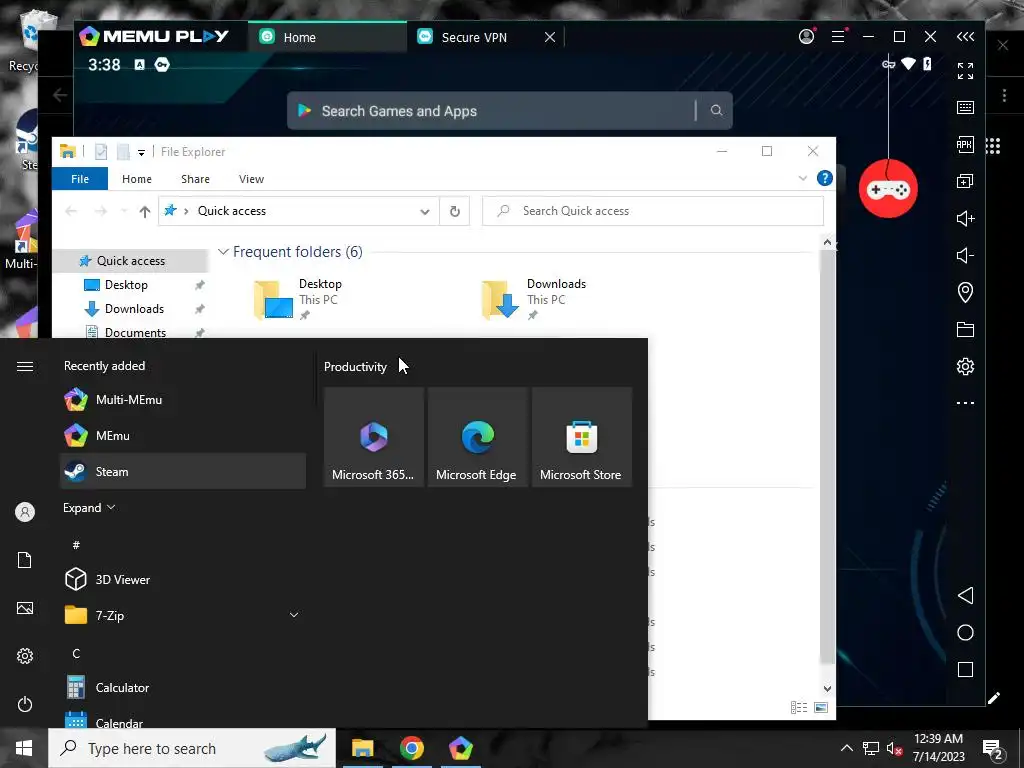Image resolution: width=1024 pixels, height=768 pixels.
Task: Tap the Android home circle button
Action: tap(965, 633)
